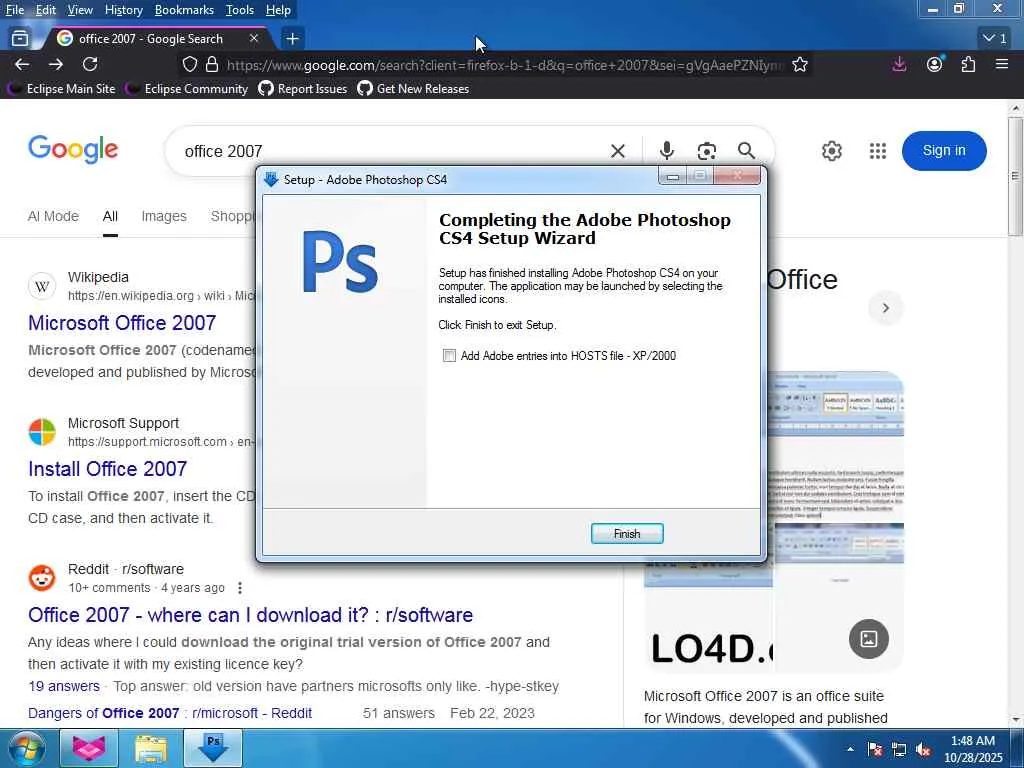1024x768 pixels.
Task: Click the Google logo
Action: (73, 150)
